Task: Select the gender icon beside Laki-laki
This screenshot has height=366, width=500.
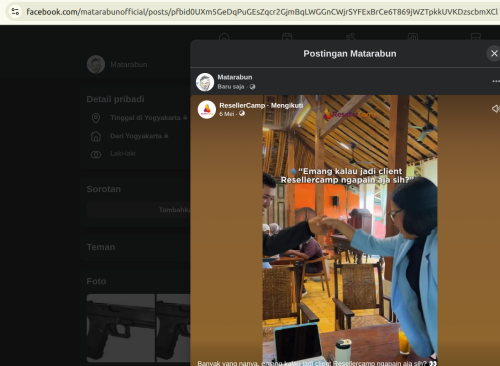Action: click(96, 154)
